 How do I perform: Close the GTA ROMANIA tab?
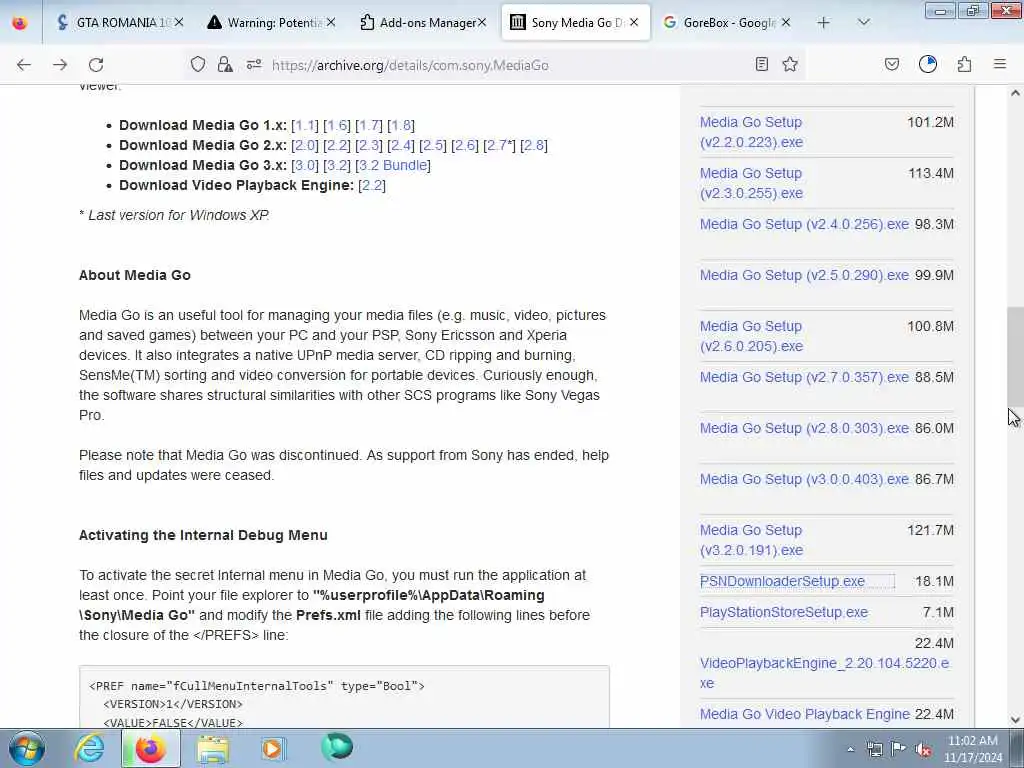pyautogui.click(x=179, y=23)
